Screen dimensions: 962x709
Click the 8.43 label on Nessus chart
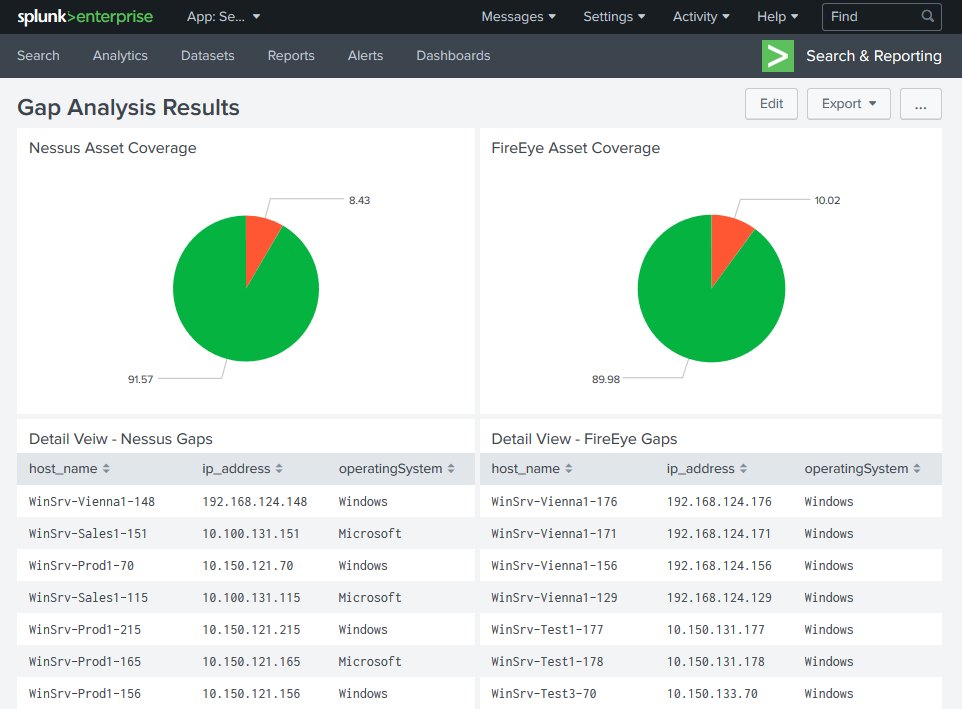click(x=360, y=201)
